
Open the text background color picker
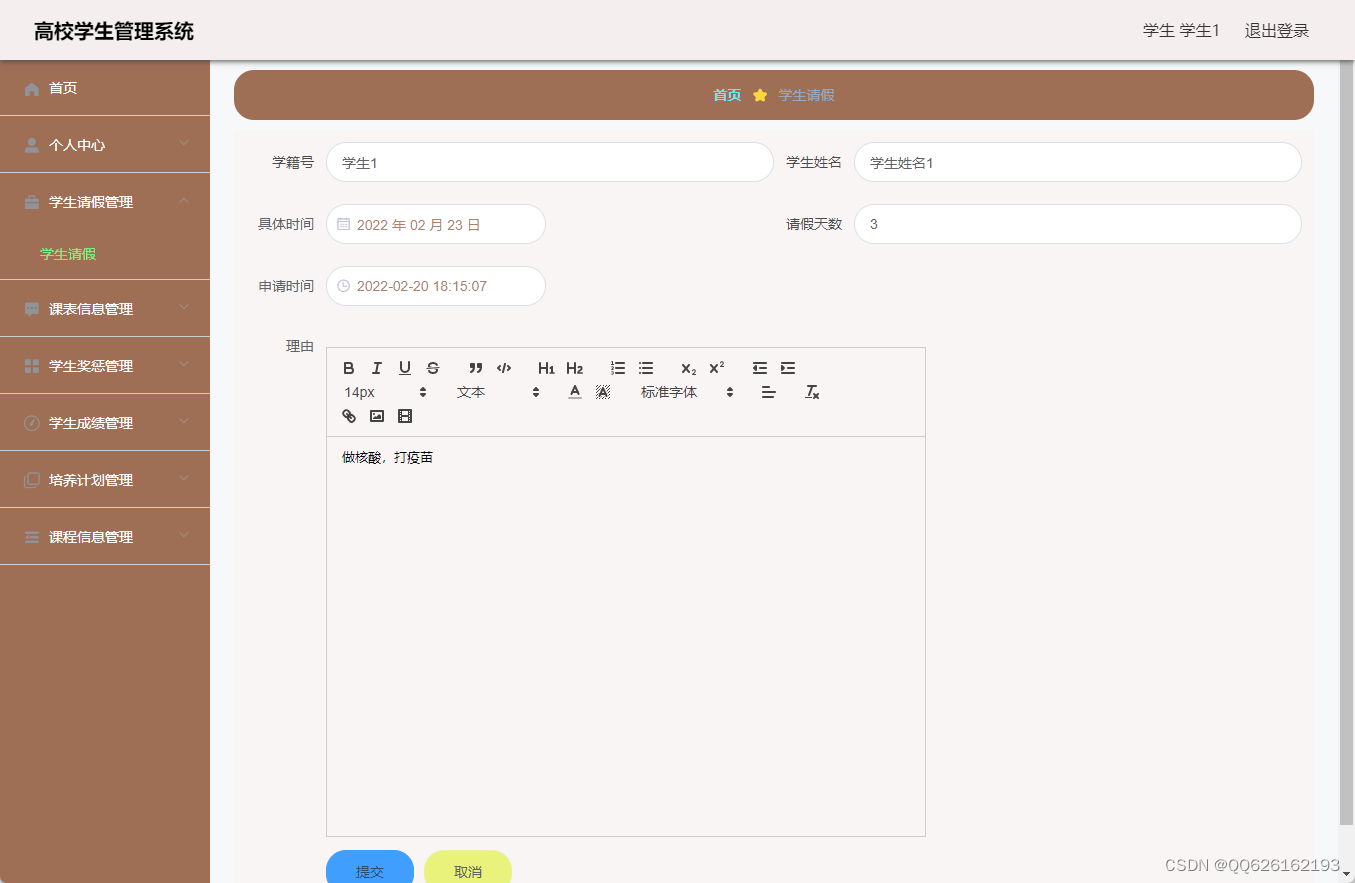(x=603, y=392)
